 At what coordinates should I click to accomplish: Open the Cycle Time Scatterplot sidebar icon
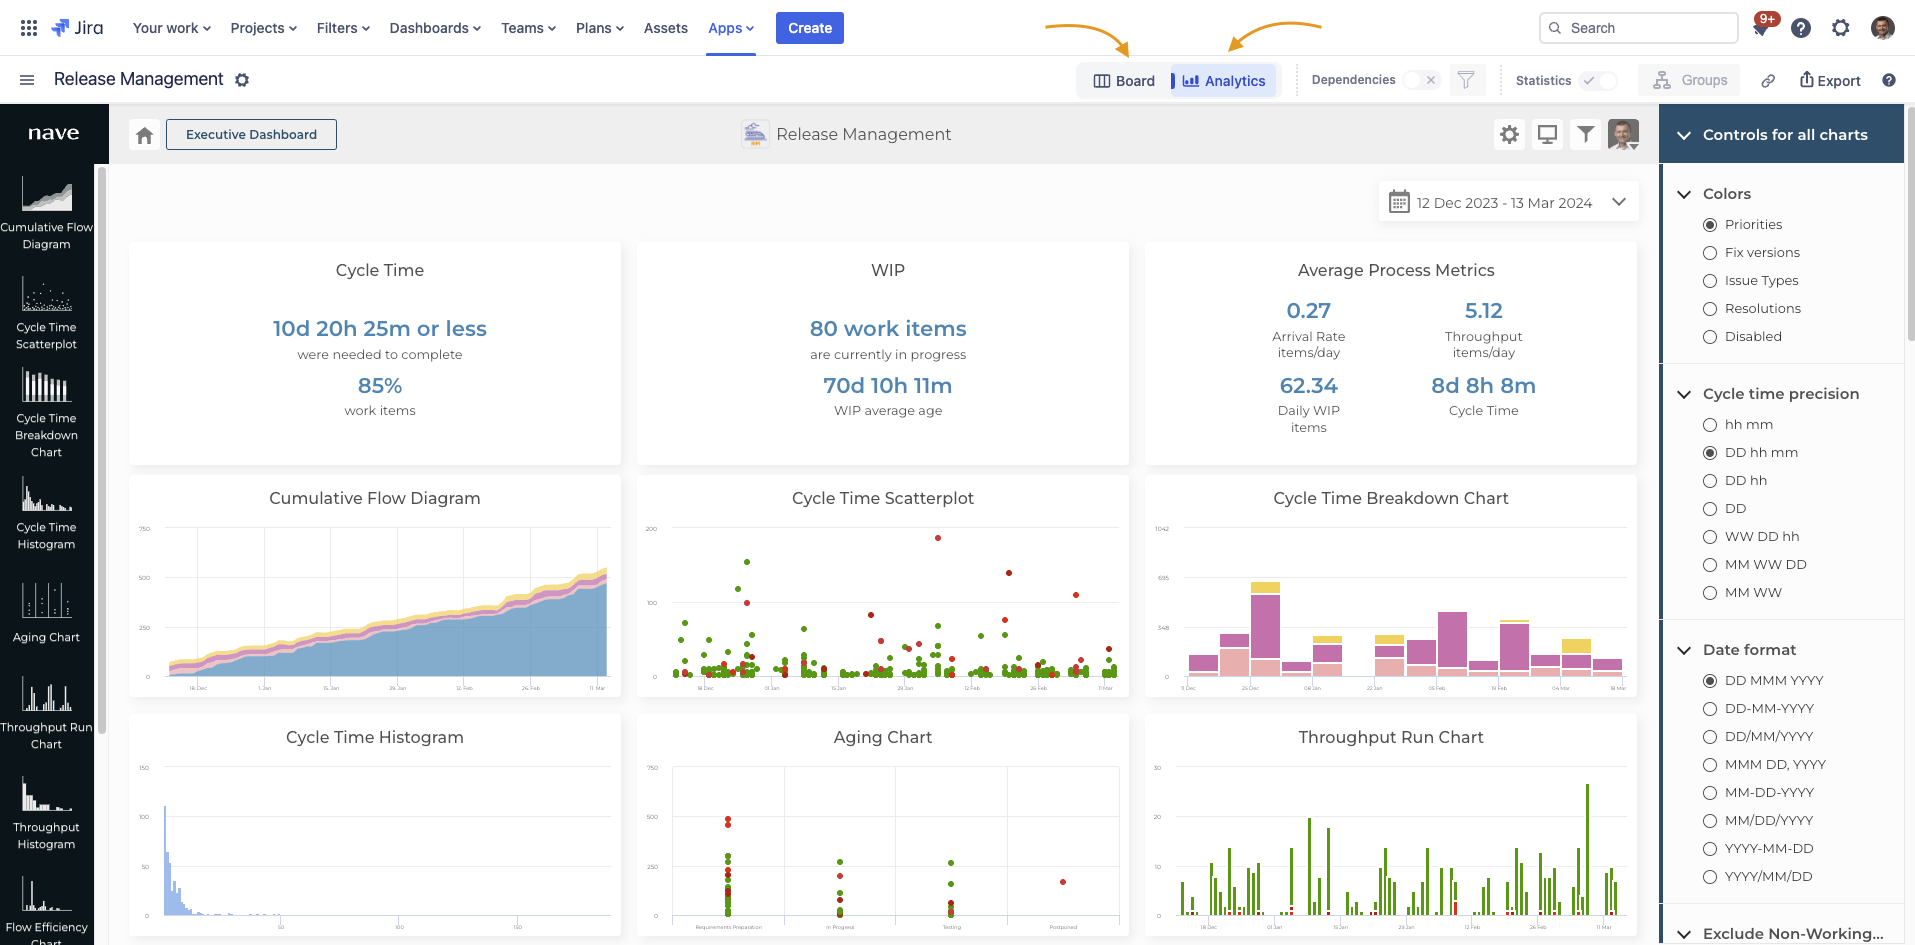tap(46, 311)
